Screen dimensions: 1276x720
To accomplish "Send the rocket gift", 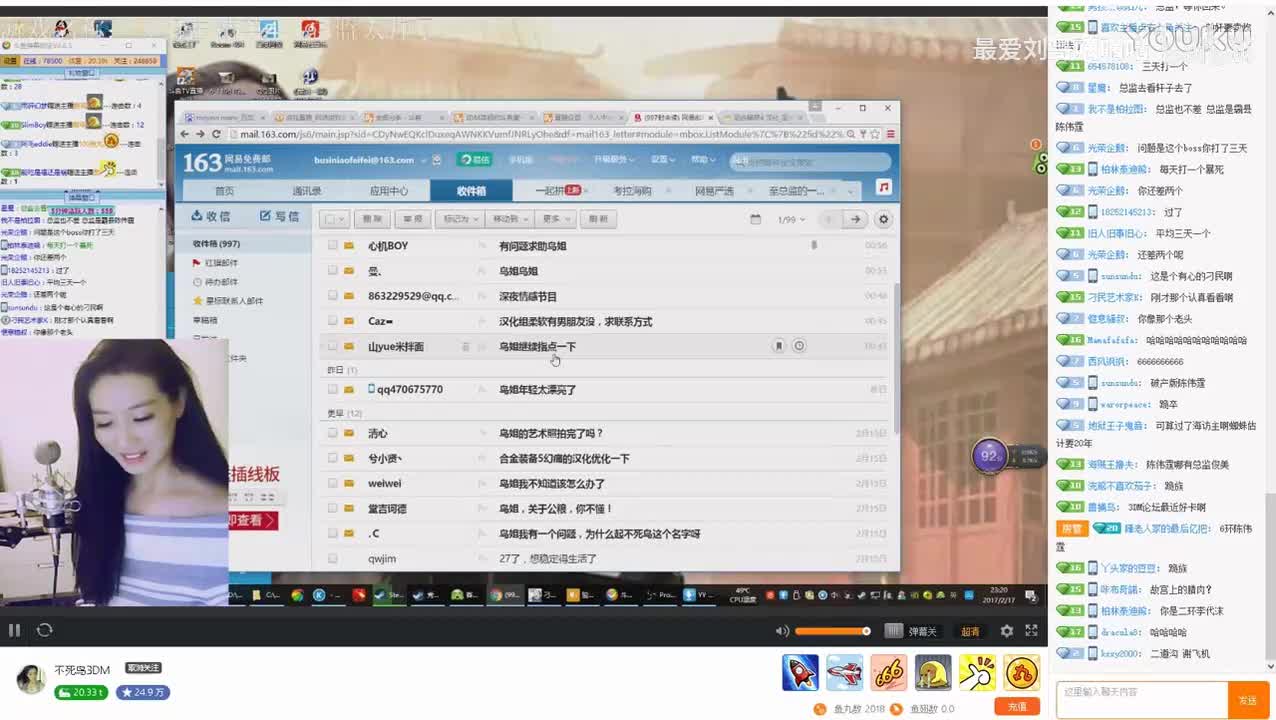I will click(800, 672).
